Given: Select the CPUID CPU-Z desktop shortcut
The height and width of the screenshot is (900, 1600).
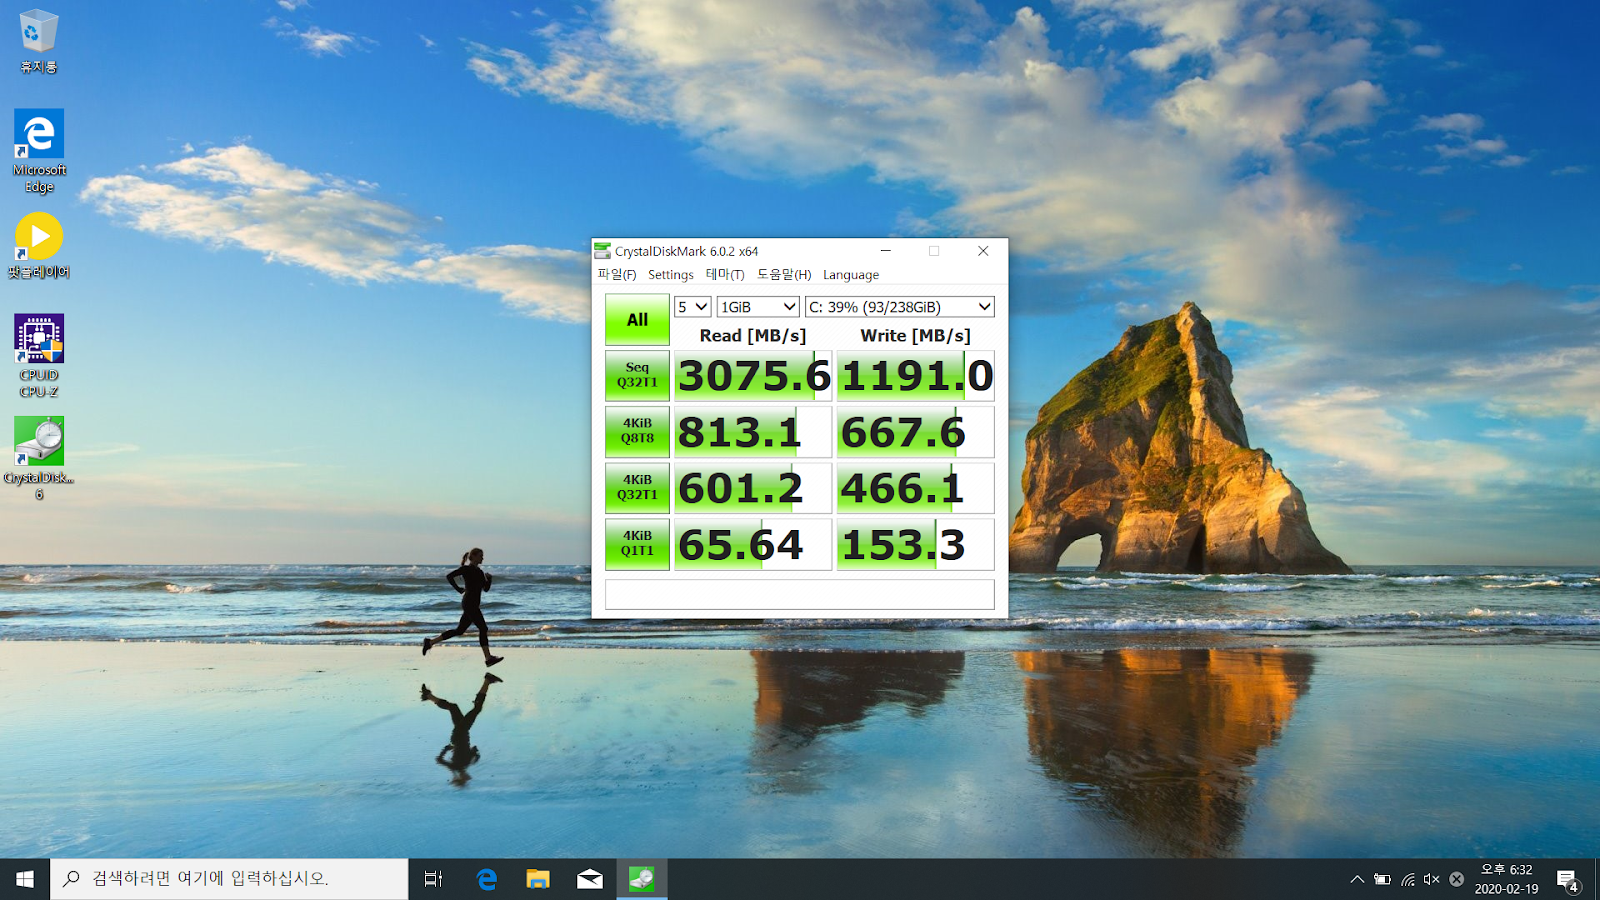Looking at the screenshot, I should [x=39, y=356].
